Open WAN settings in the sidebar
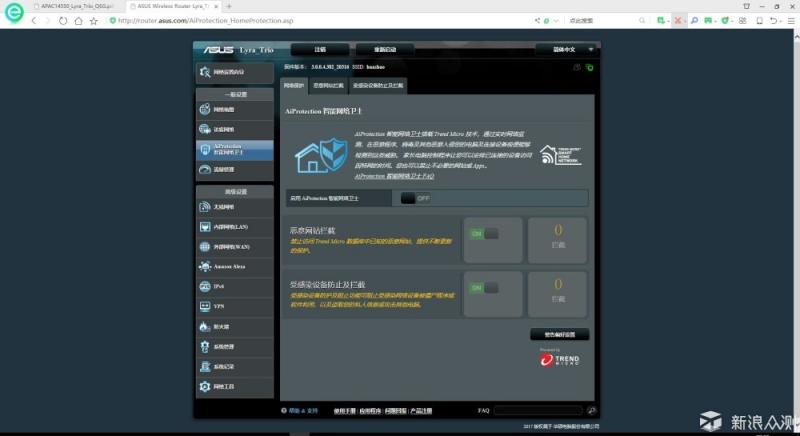Viewport: 800px width, 436px height. coord(235,246)
